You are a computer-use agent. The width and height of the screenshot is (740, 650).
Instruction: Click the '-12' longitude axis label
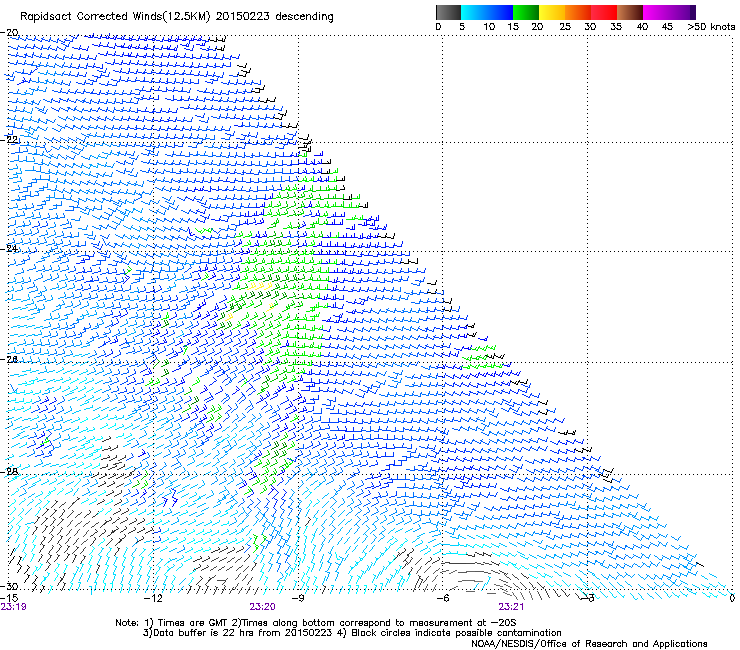point(153,598)
